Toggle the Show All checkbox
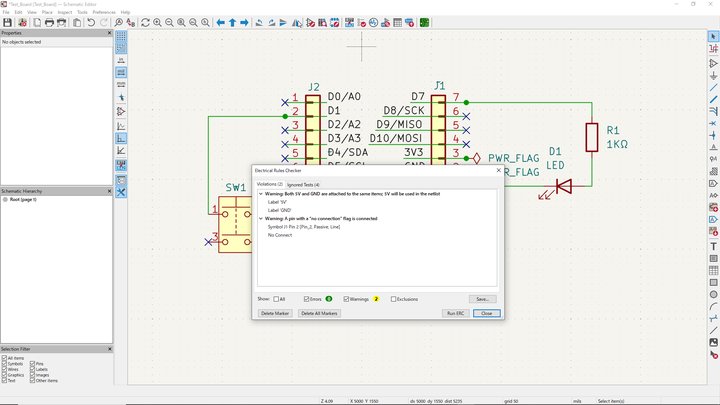 coord(276,299)
